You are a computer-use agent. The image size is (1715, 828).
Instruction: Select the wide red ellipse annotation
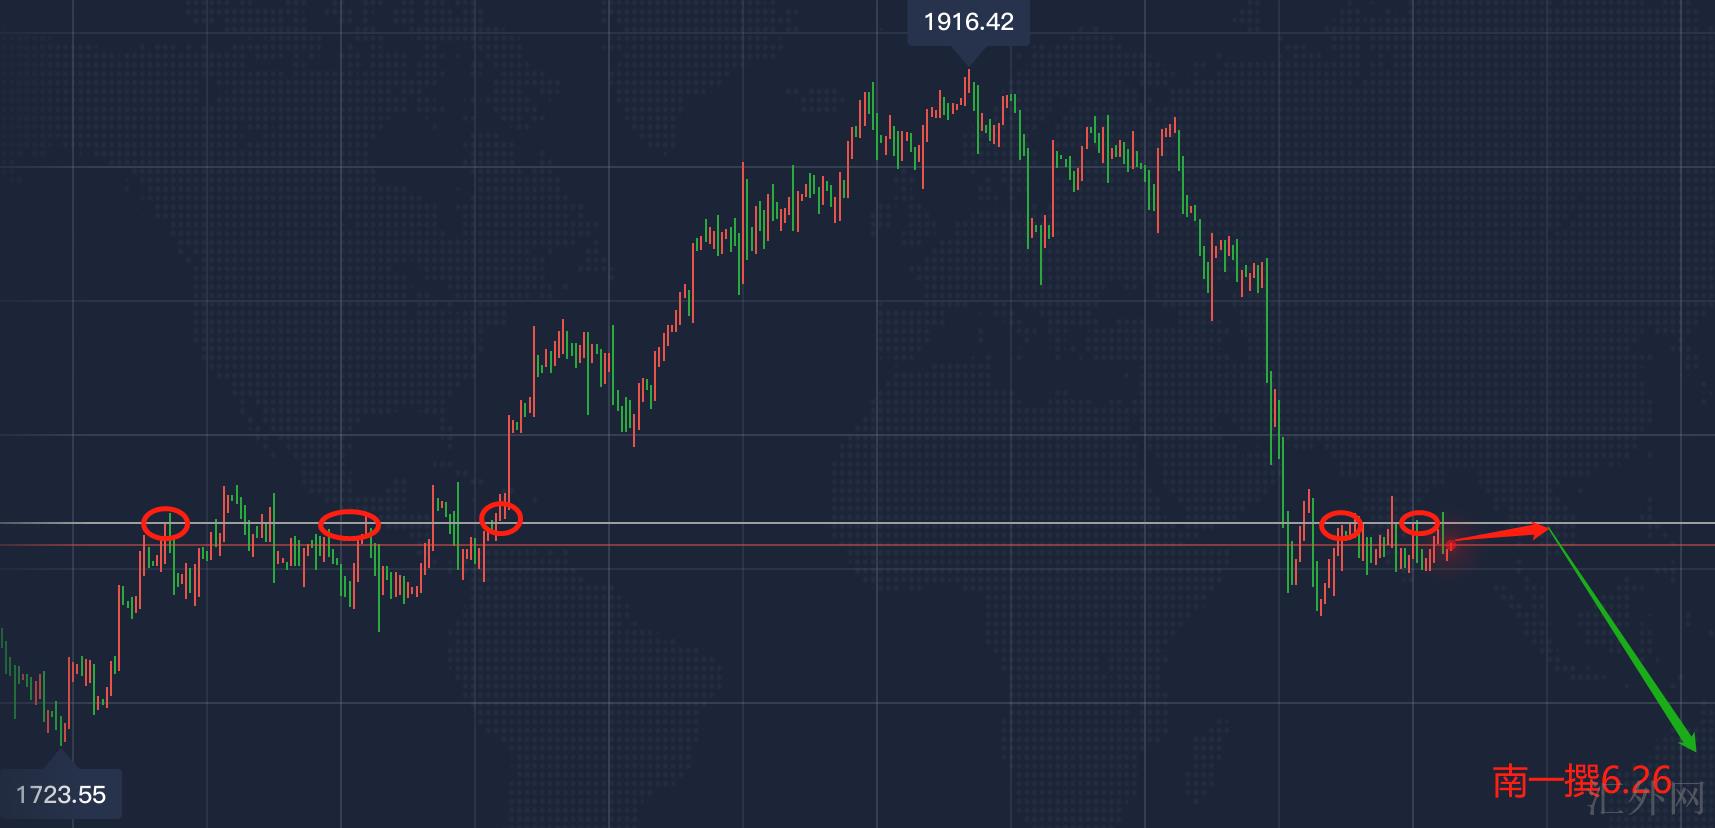coord(349,524)
